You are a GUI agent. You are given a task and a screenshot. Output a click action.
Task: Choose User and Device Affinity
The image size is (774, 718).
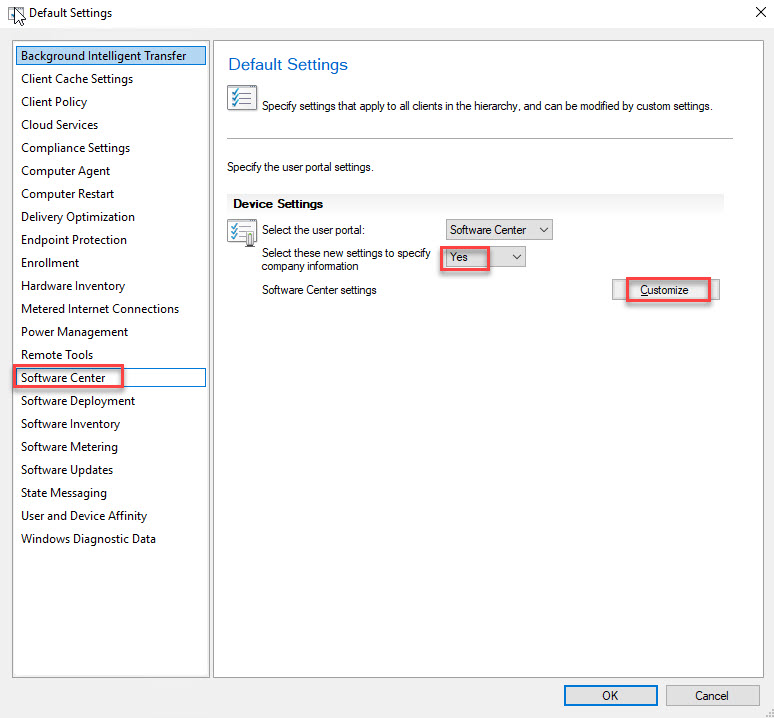coord(84,516)
